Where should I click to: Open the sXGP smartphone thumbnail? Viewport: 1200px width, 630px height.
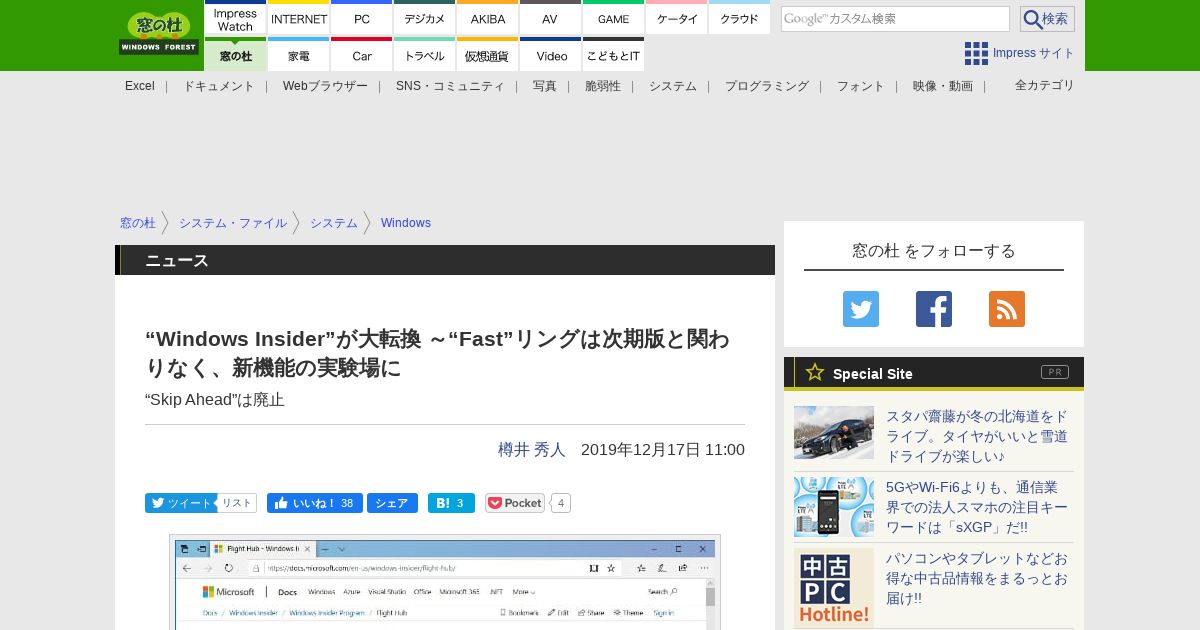click(x=834, y=507)
